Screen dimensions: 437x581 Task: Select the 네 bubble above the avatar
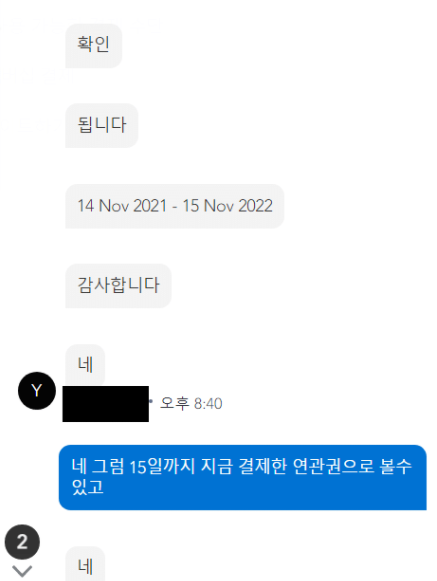coord(85,365)
